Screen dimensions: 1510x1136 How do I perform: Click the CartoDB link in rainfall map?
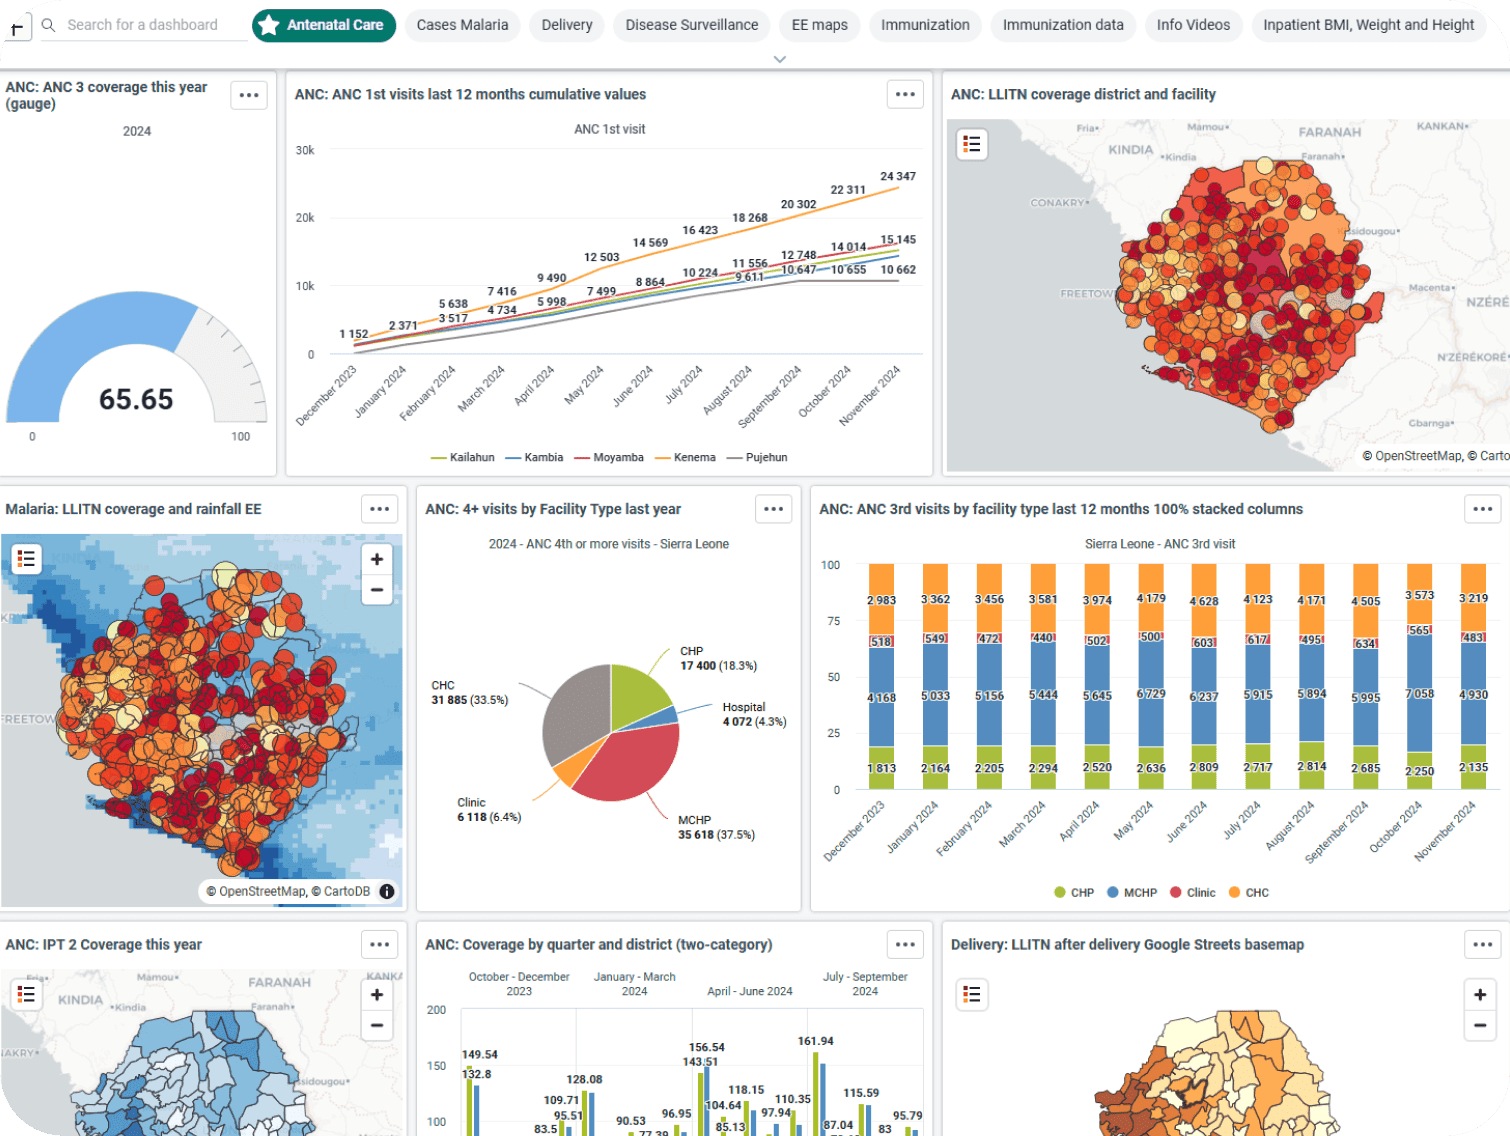(x=346, y=891)
